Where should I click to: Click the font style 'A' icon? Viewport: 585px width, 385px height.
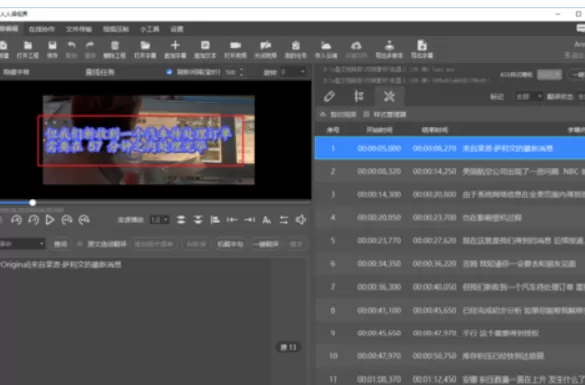tap(266, 220)
